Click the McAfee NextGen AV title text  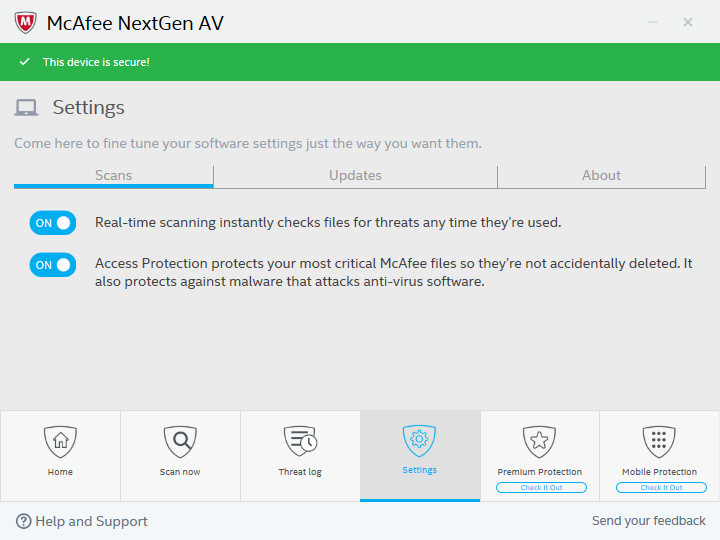tap(135, 23)
